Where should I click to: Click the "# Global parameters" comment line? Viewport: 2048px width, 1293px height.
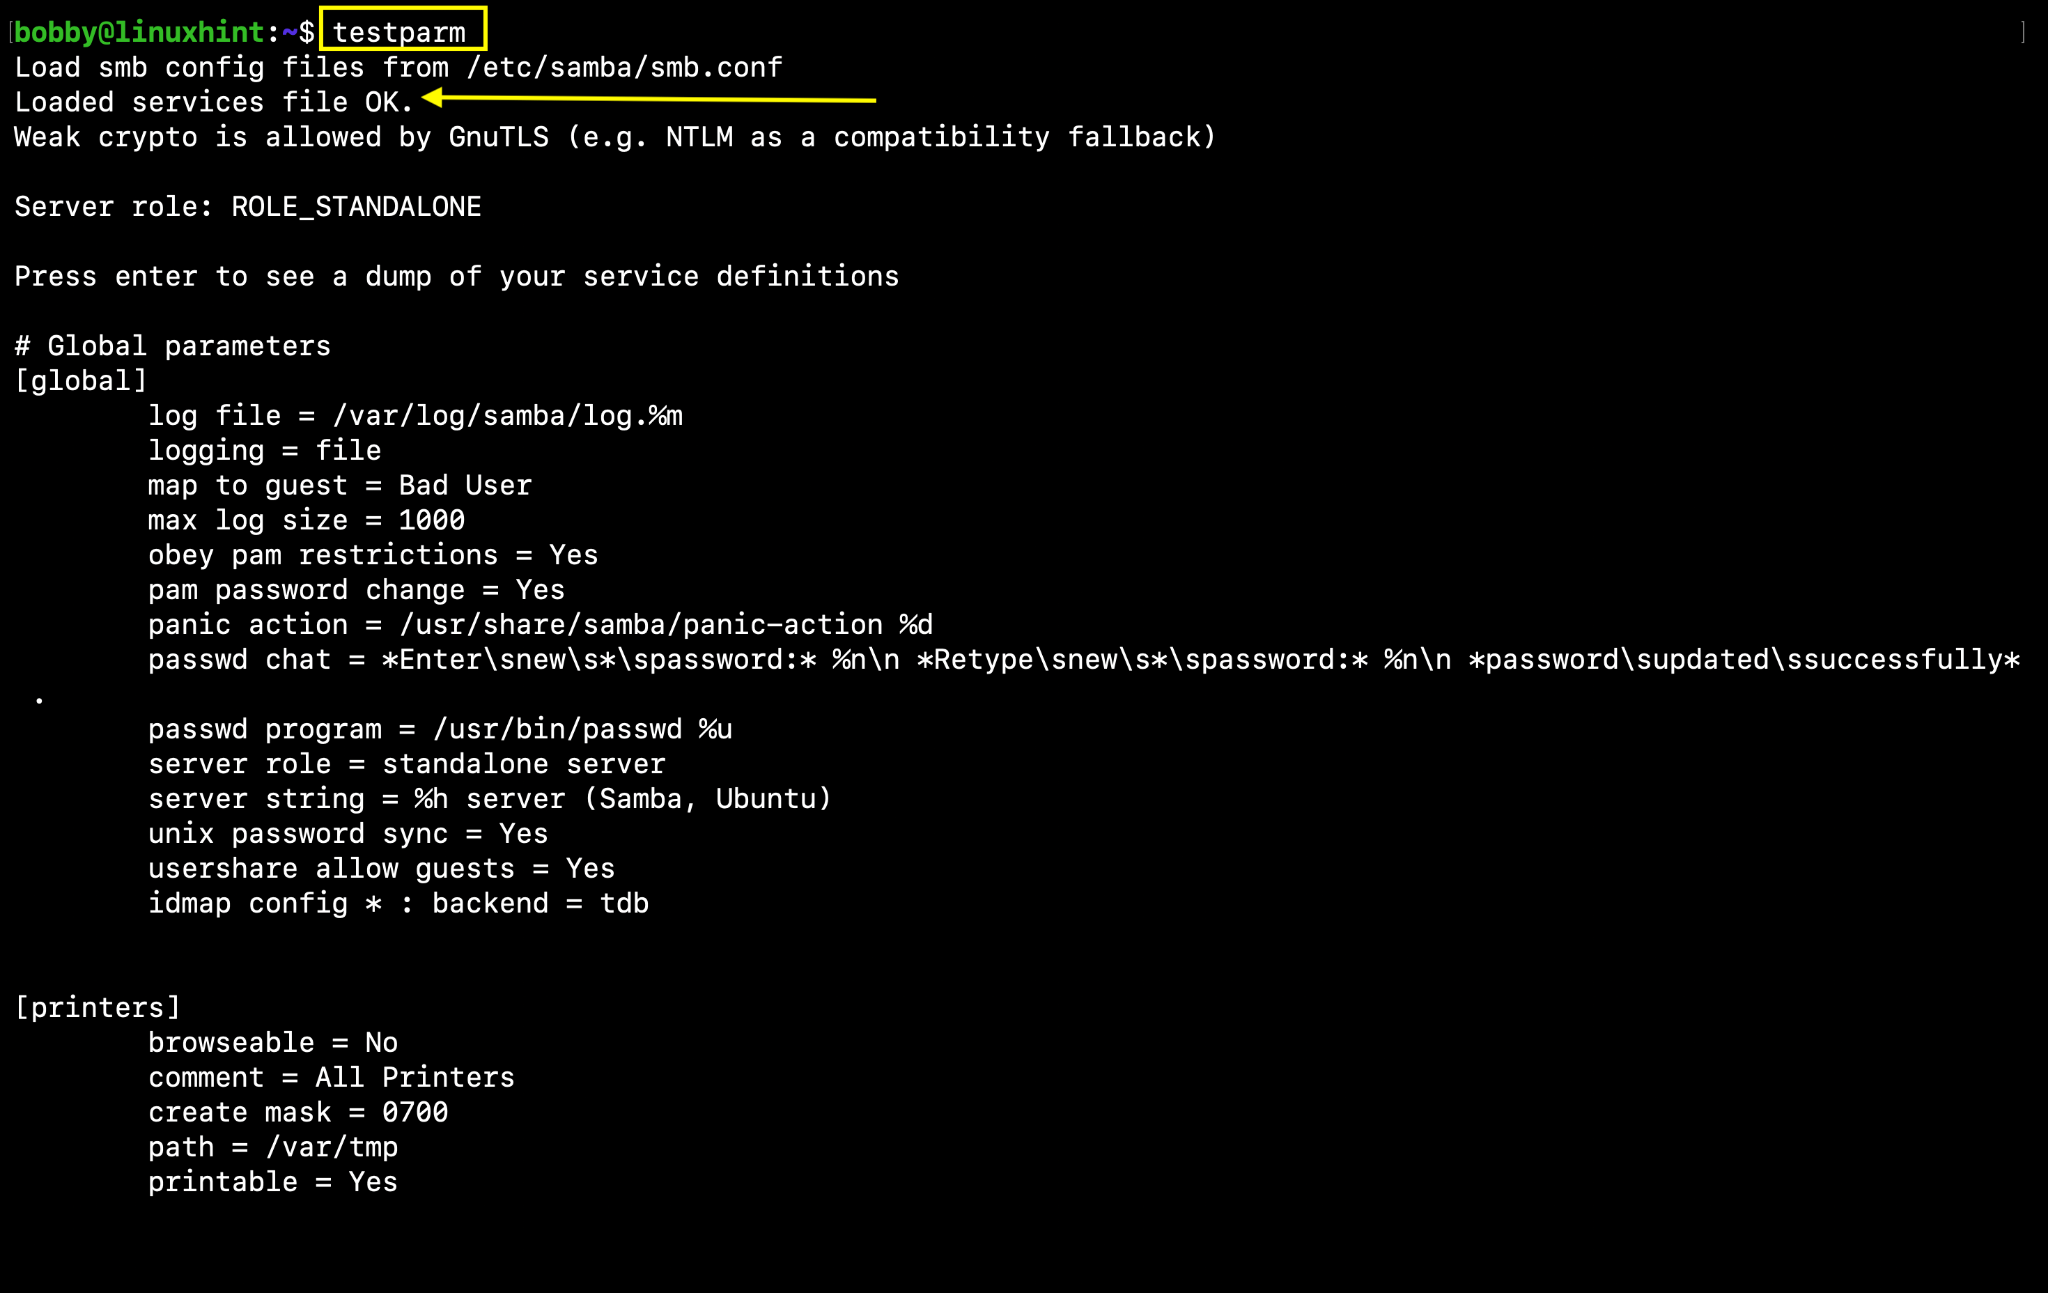click(x=172, y=346)
